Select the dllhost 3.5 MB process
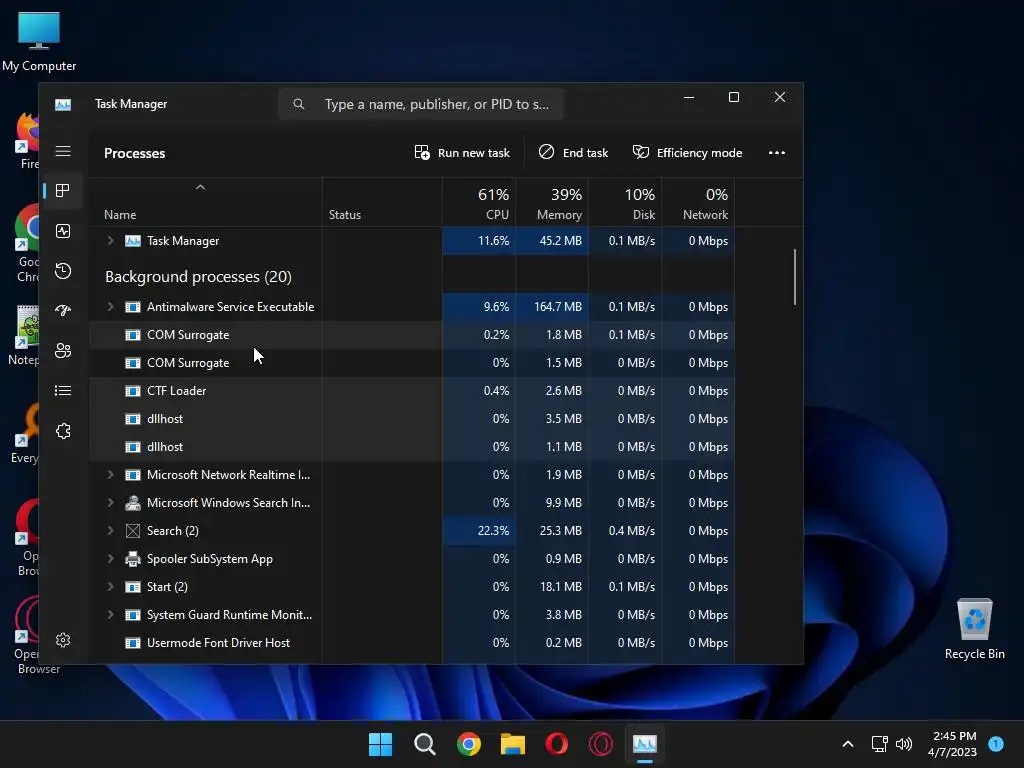The width and height of the screenshot is (1024, 768). [411, 419]
